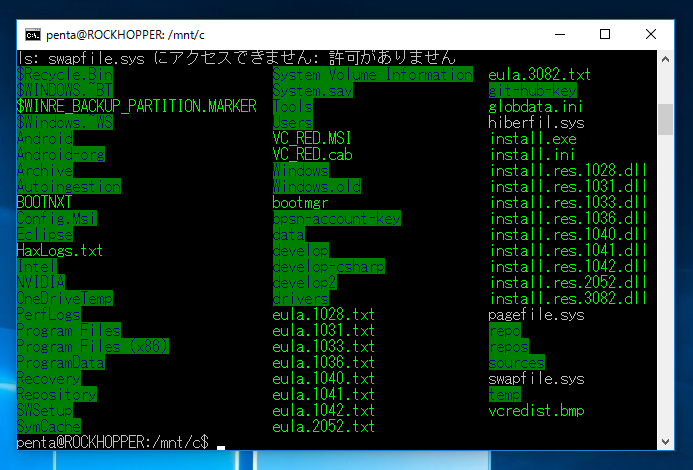Click the Intel directory name
This screenshot has width=693, height=470.
pos(37,267)
